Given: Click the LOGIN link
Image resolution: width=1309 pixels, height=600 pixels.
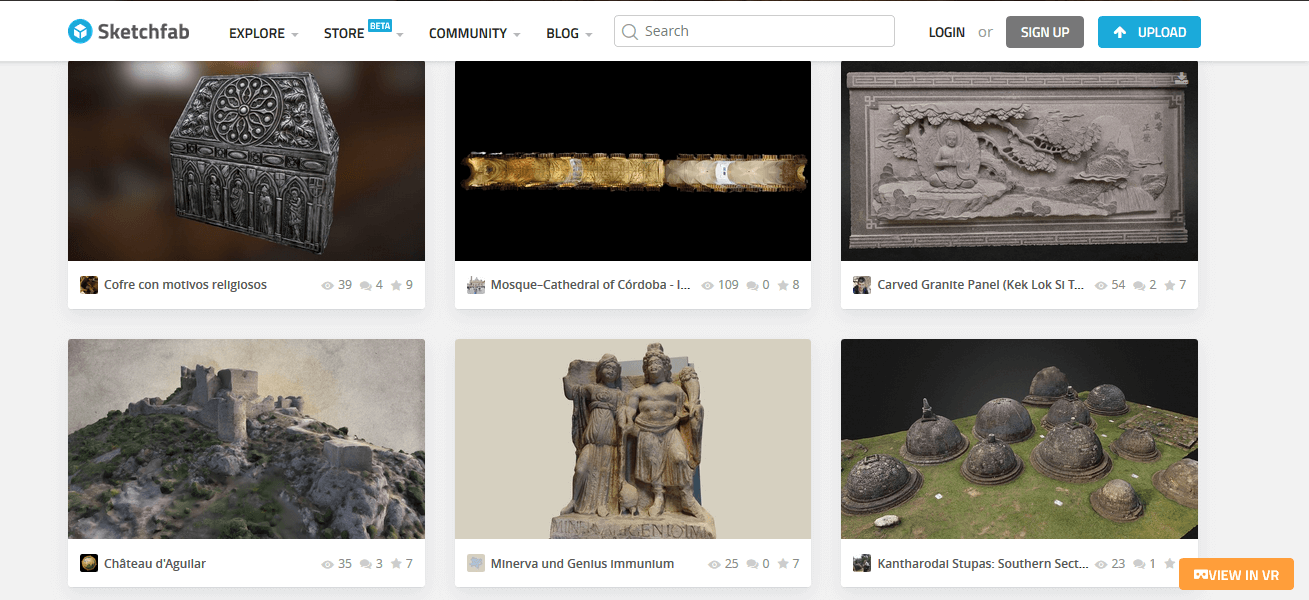Looking at the screenshot, I should [946, 31].
